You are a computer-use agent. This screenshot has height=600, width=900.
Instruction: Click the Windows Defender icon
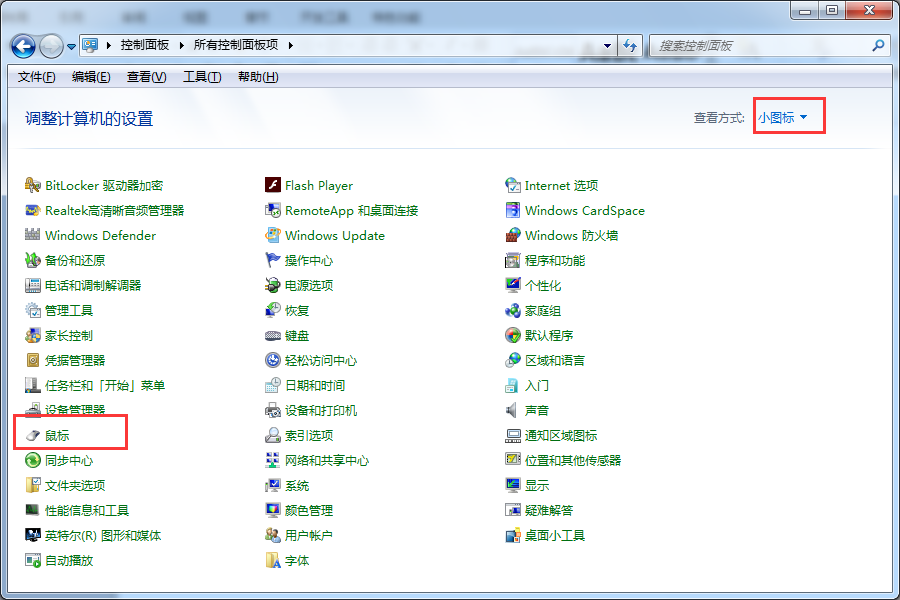tap(33, 235)
